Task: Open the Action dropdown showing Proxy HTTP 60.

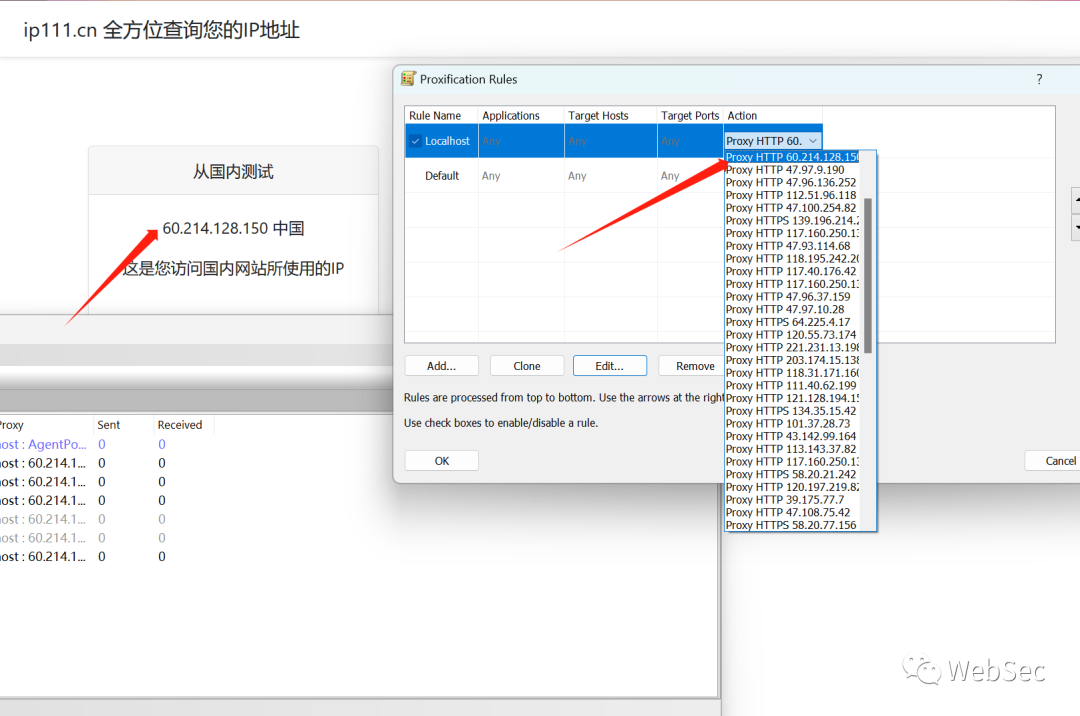Action: click(773, 141)
